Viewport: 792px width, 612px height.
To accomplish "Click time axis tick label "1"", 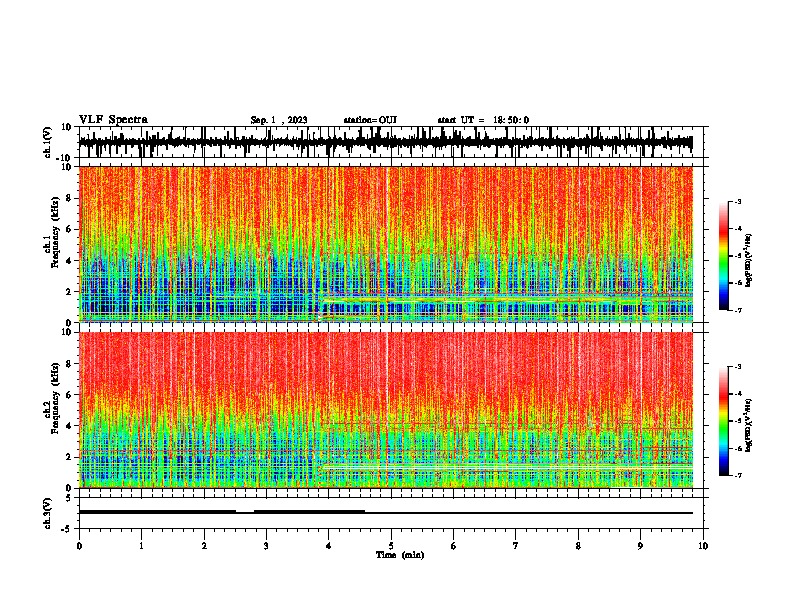I will [x=141, y=546].
